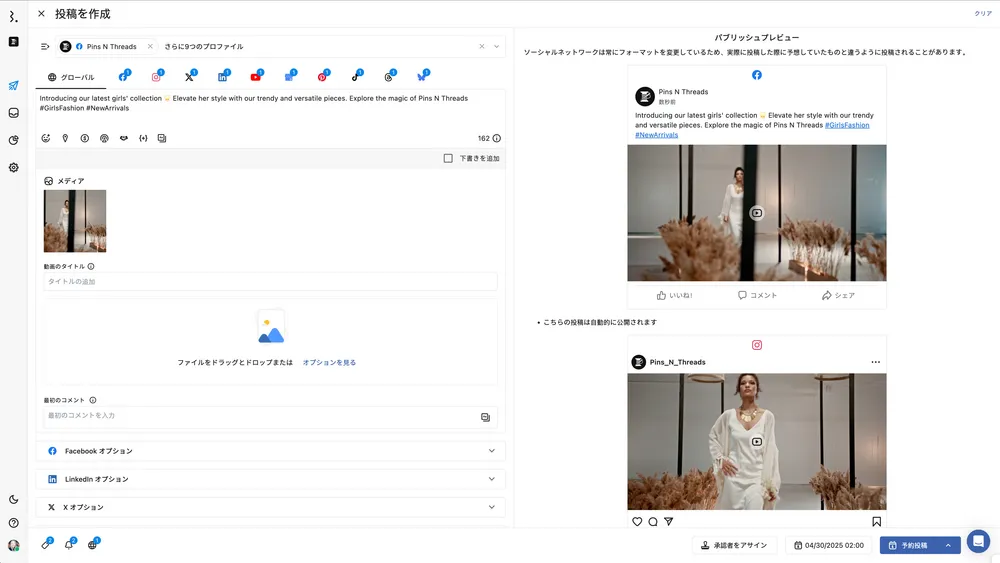Expand the X オプション section
The width and height of the screenshot is (1000, 563).
click(x=270, y=507)
